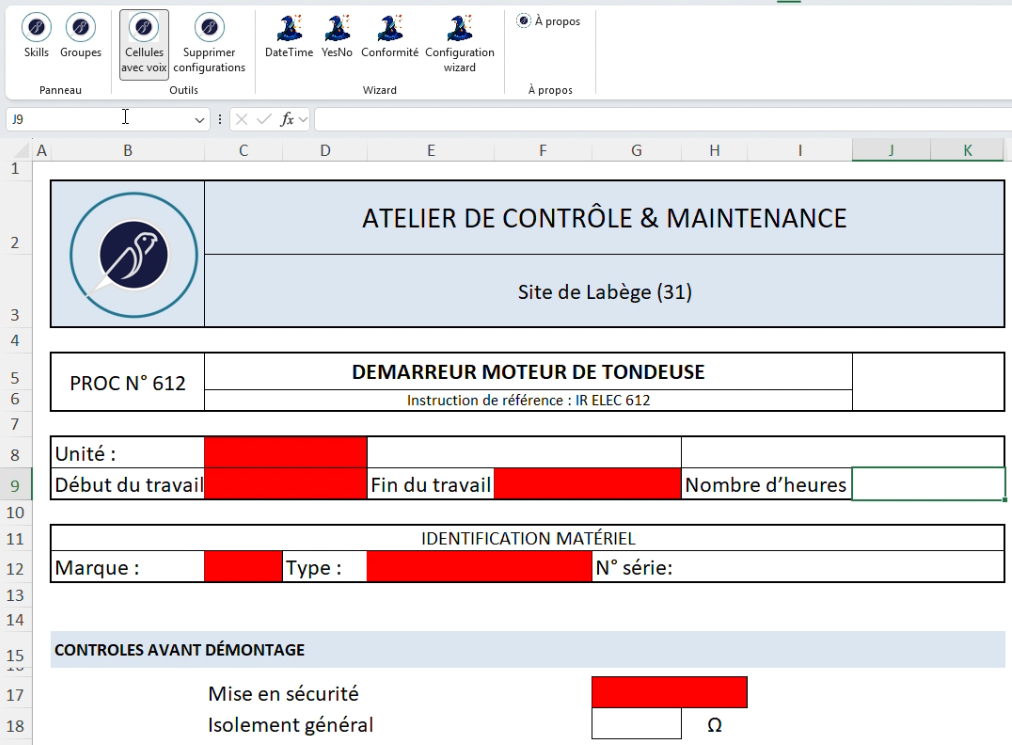Select the column E header
Screen dimensions: 1012x745
tap(430, 150)
